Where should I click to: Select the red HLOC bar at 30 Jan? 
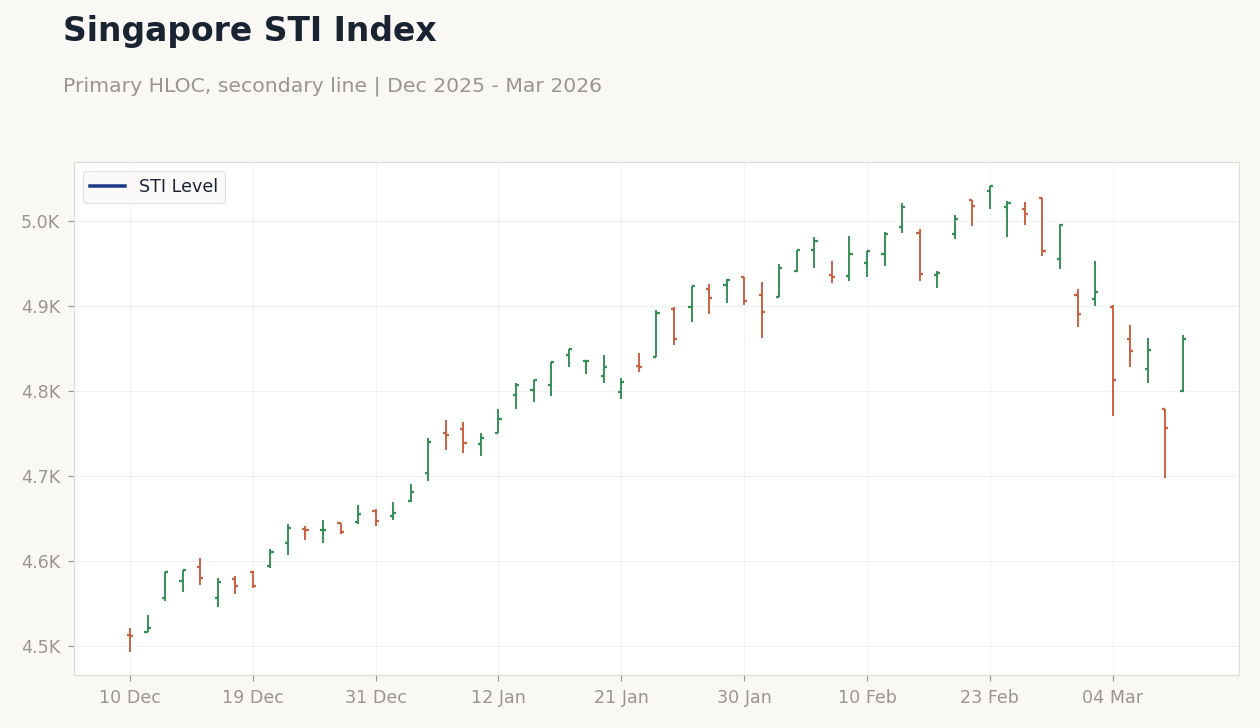coord(744,290)
